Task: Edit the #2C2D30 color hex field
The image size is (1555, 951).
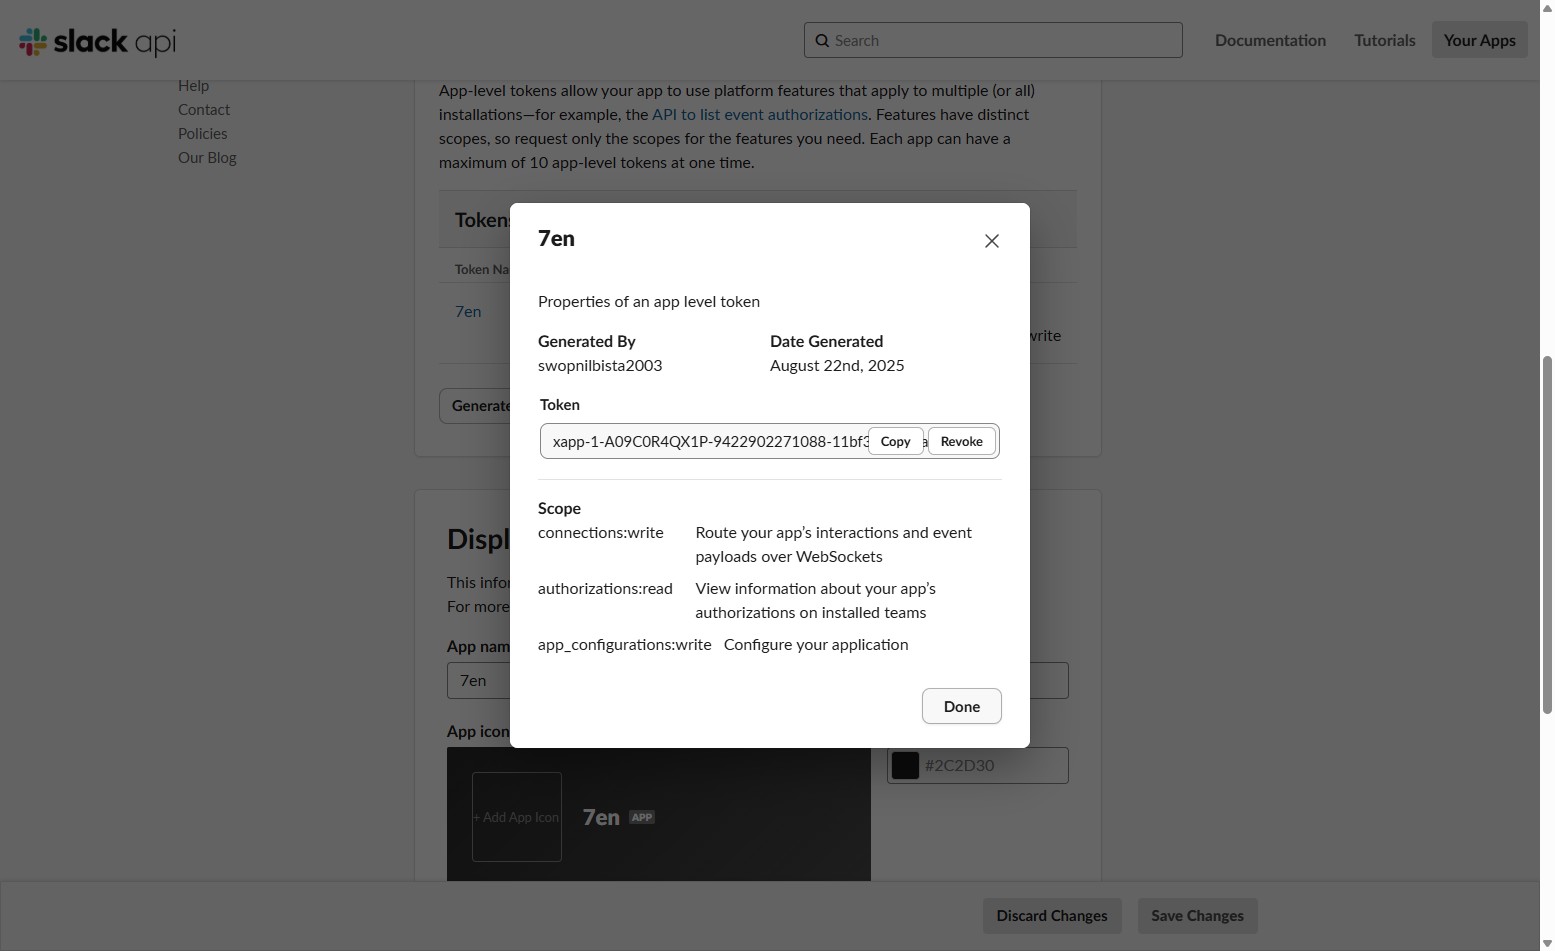Action: pyautogui.click(x=977, y=765)
